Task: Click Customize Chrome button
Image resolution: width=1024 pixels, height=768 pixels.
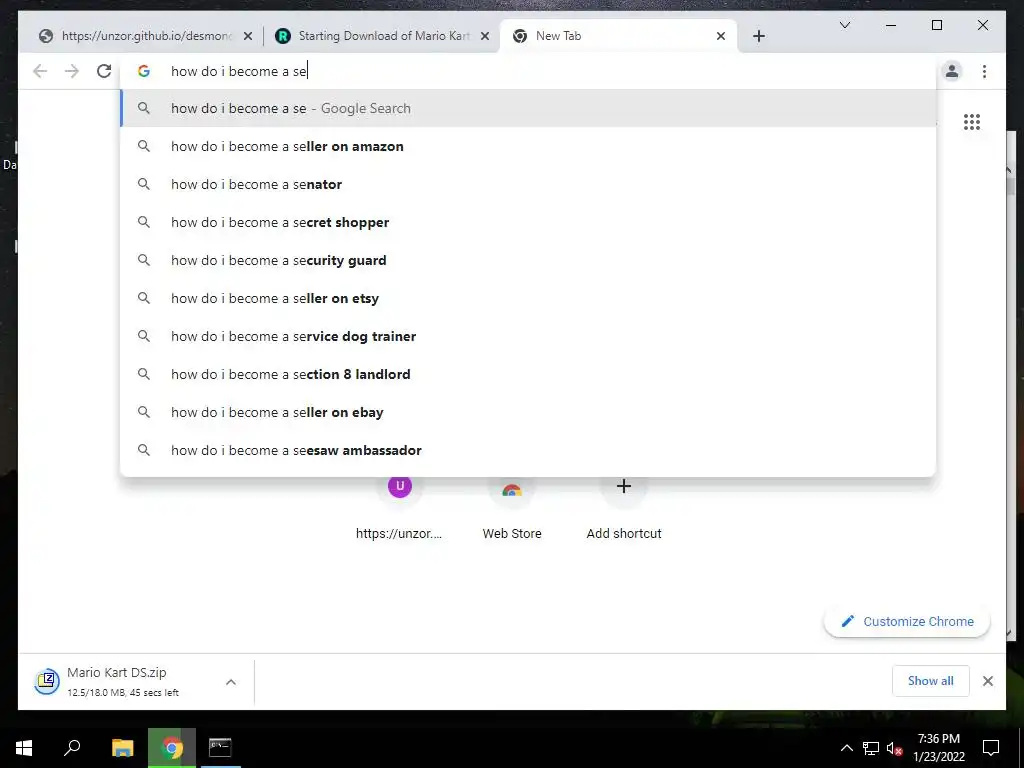Action: pyautogui.click(x=907, y=622)
